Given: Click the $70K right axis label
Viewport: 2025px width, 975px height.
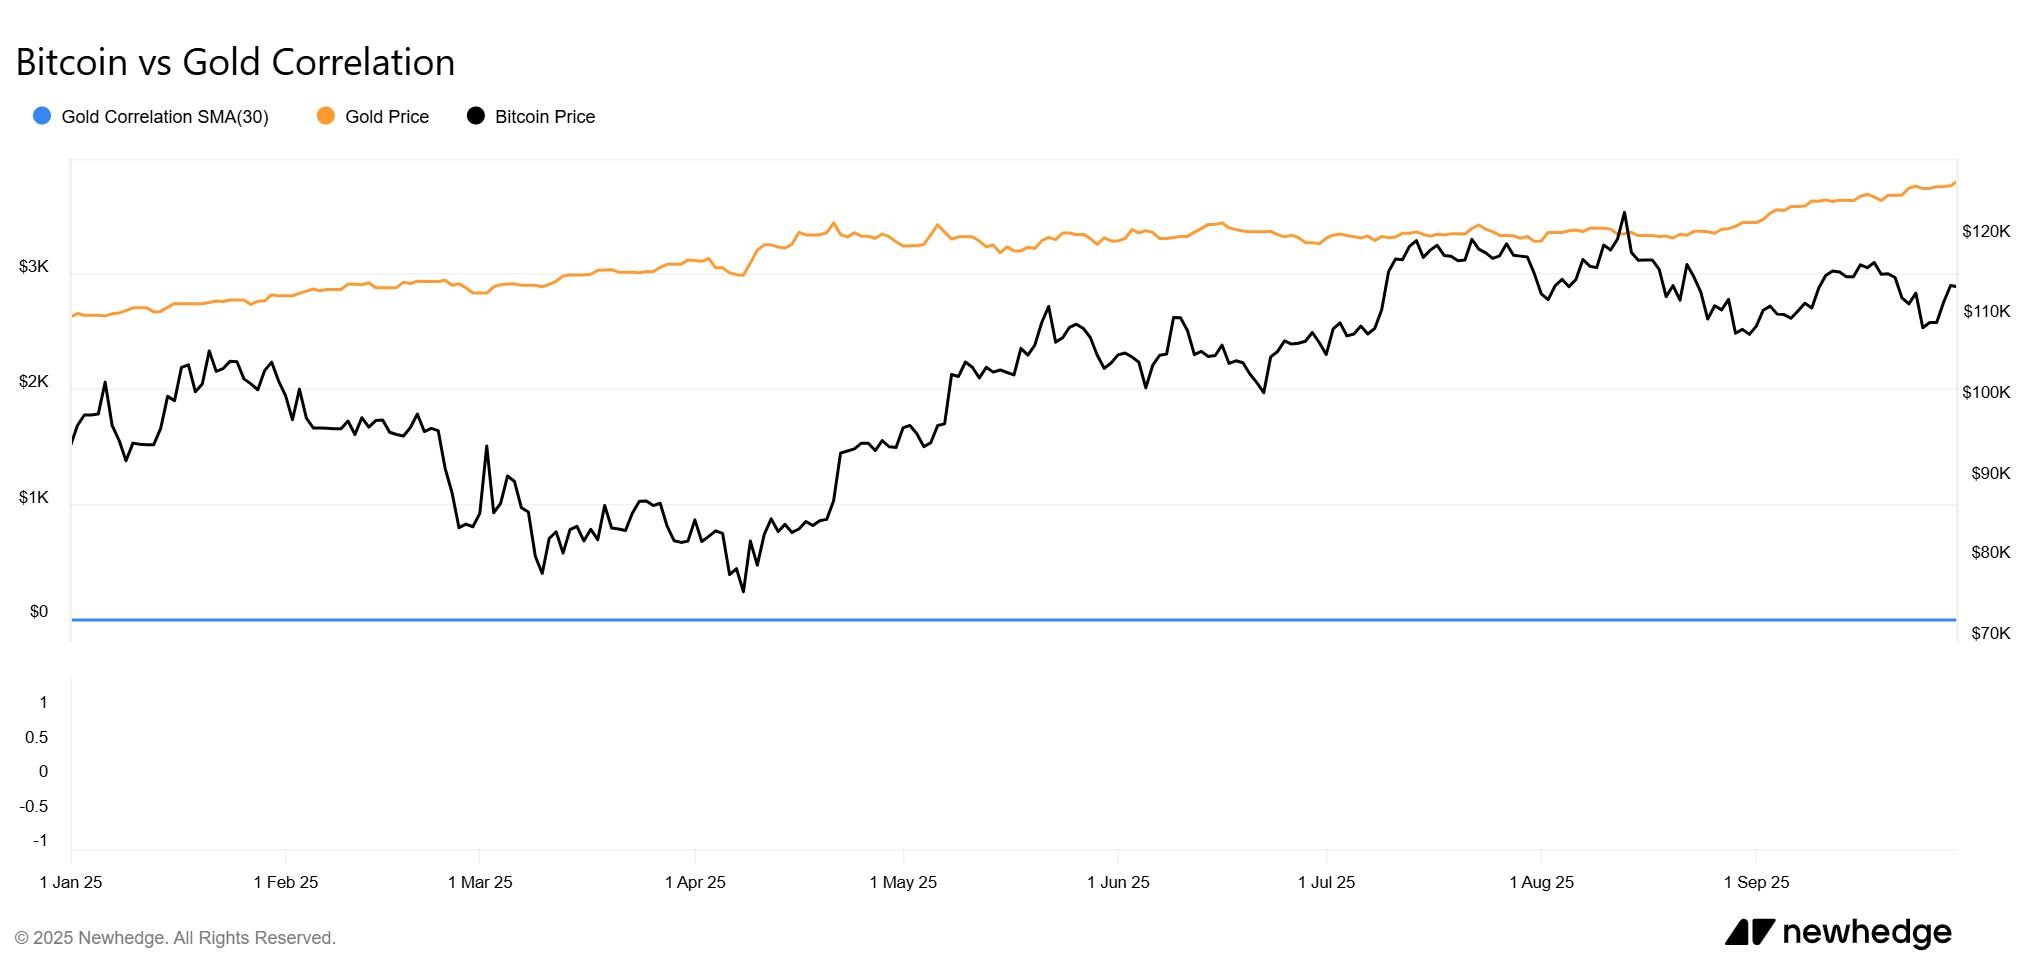Looking at the screenshot, I should tap(1990, 633).
